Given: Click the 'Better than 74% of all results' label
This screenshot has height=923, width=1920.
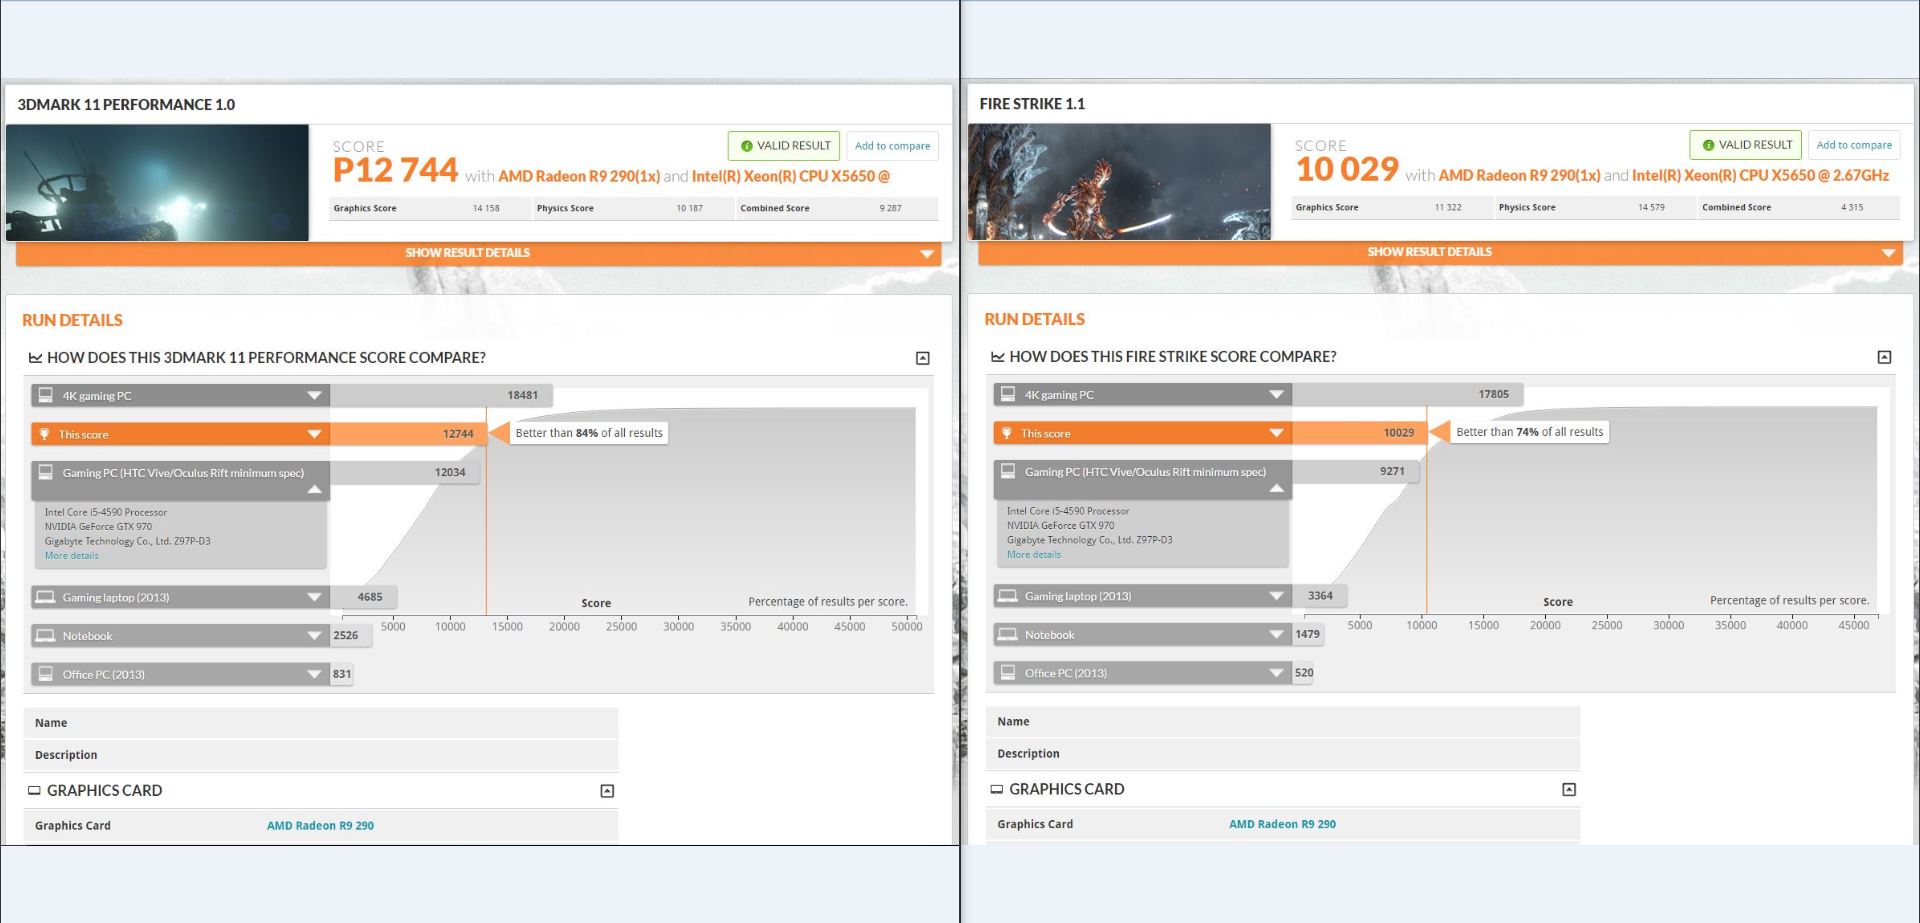Looking at the screenshot, I should (1530, 432).
